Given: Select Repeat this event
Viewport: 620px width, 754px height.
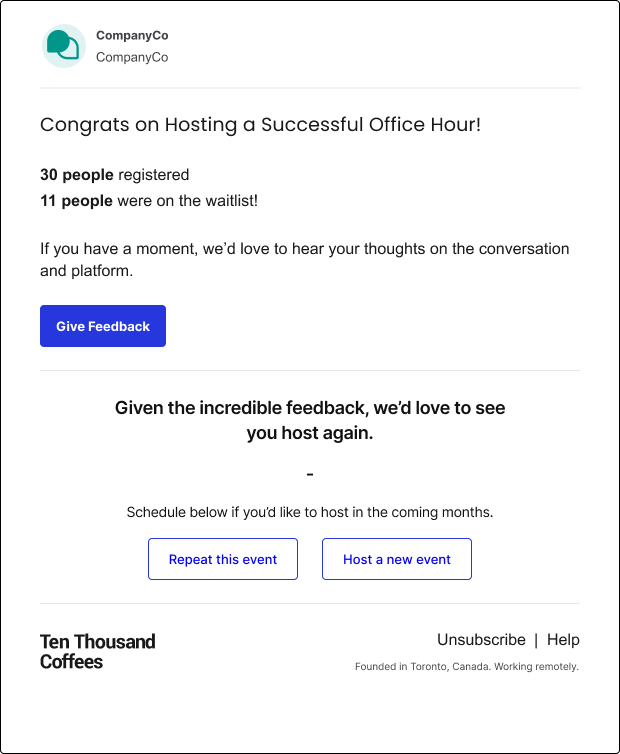Looking at the screenshot, I should 223,559.
